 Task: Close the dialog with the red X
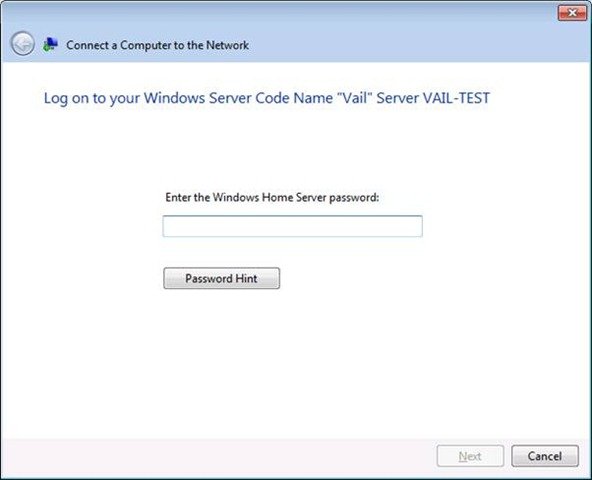572,13
